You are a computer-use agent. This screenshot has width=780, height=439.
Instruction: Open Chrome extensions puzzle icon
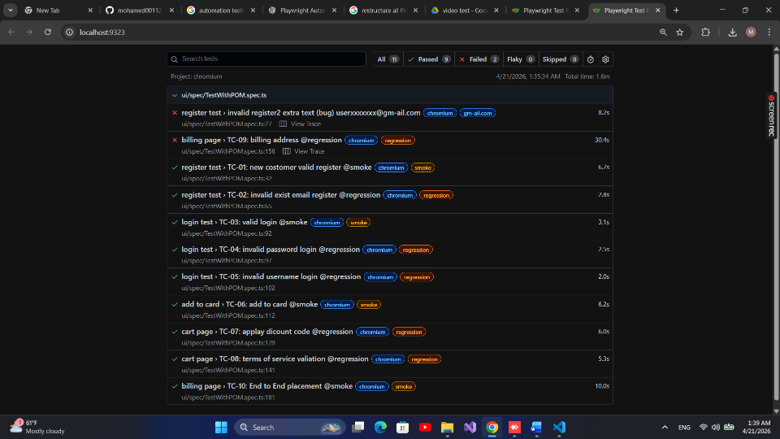click(705, 32)
